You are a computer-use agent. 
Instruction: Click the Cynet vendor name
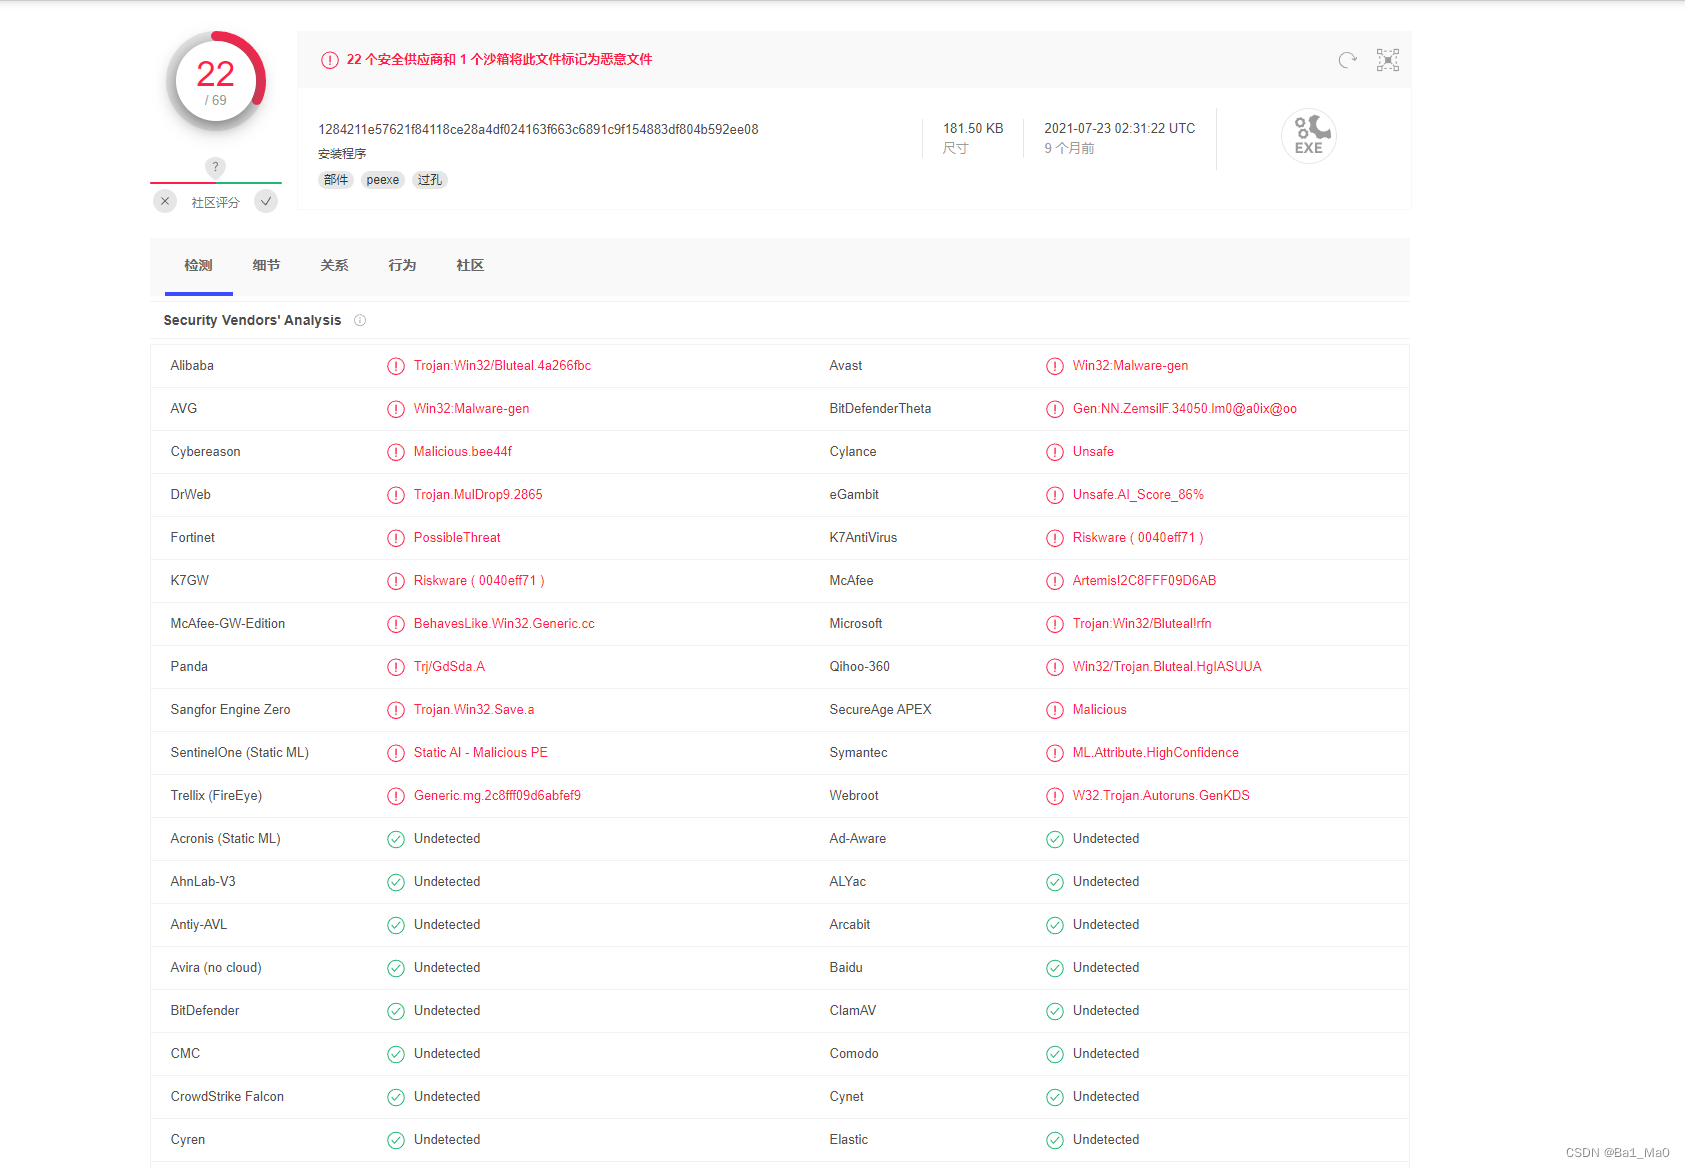[x=846, y=1097]
